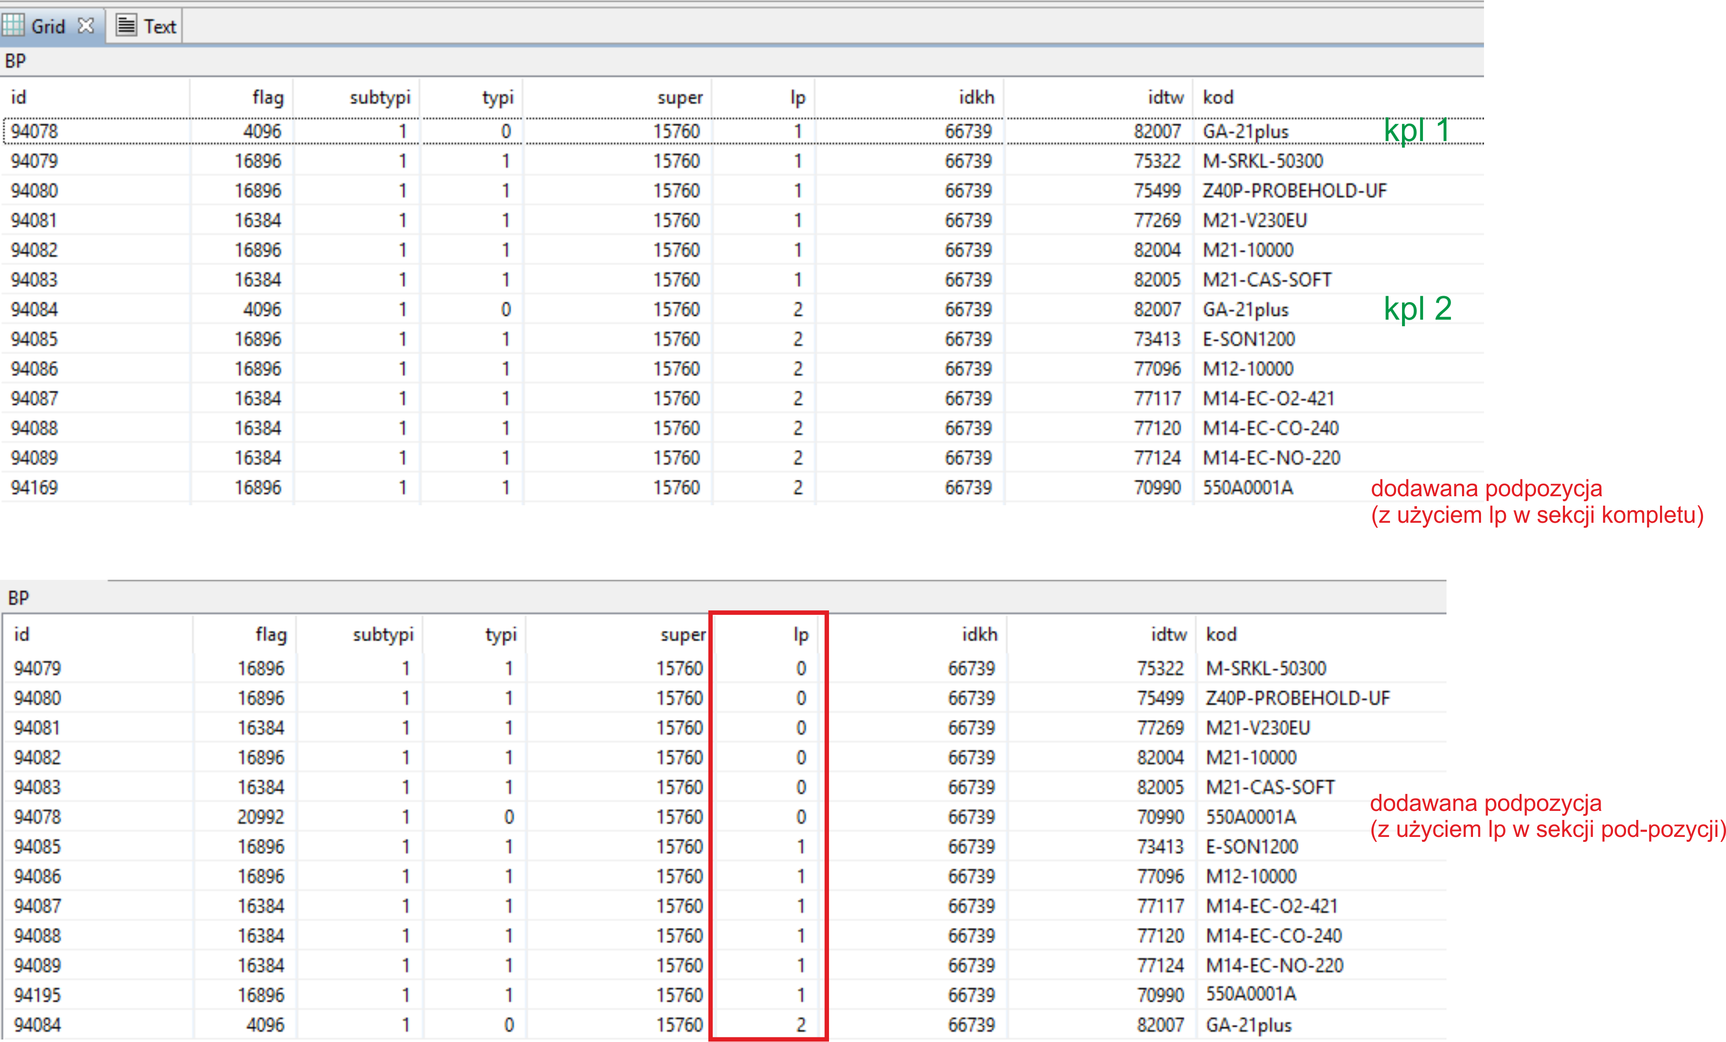Close the Grid tab with X icon

[x=86, y=26]
